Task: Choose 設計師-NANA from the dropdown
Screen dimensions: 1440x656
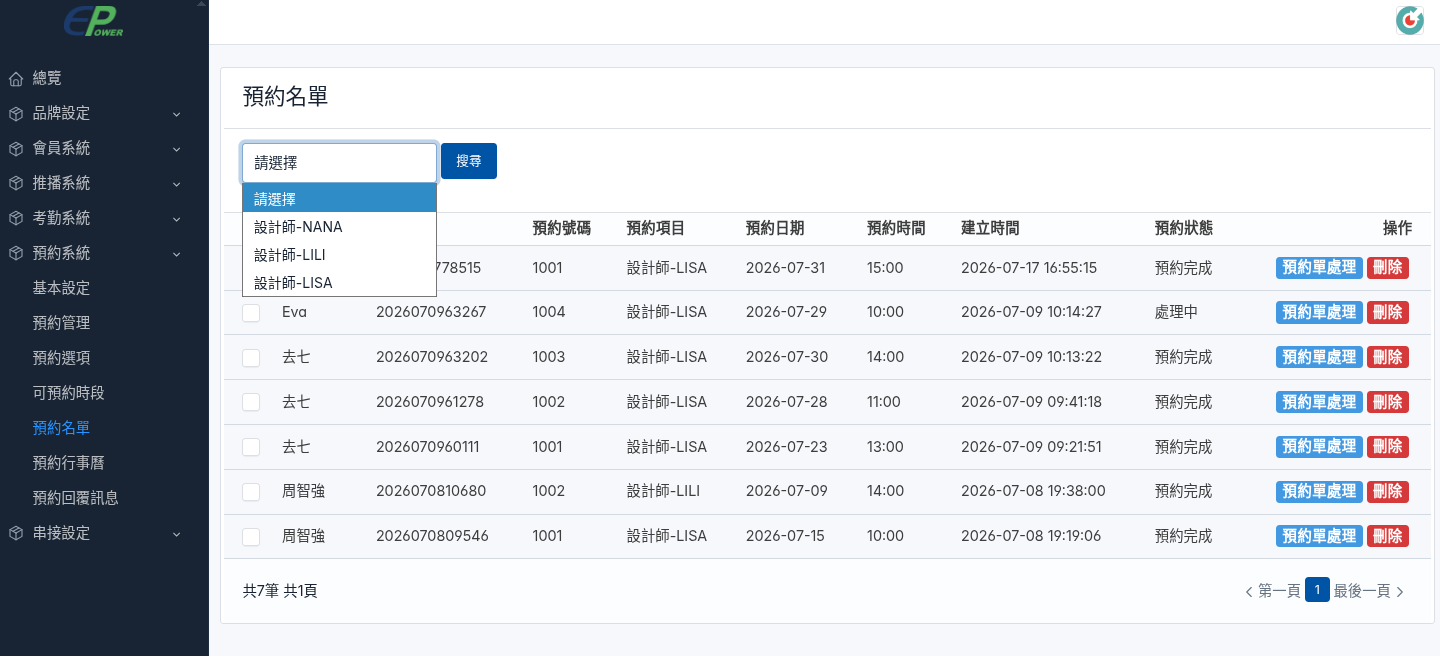Action: coord(339,227)
